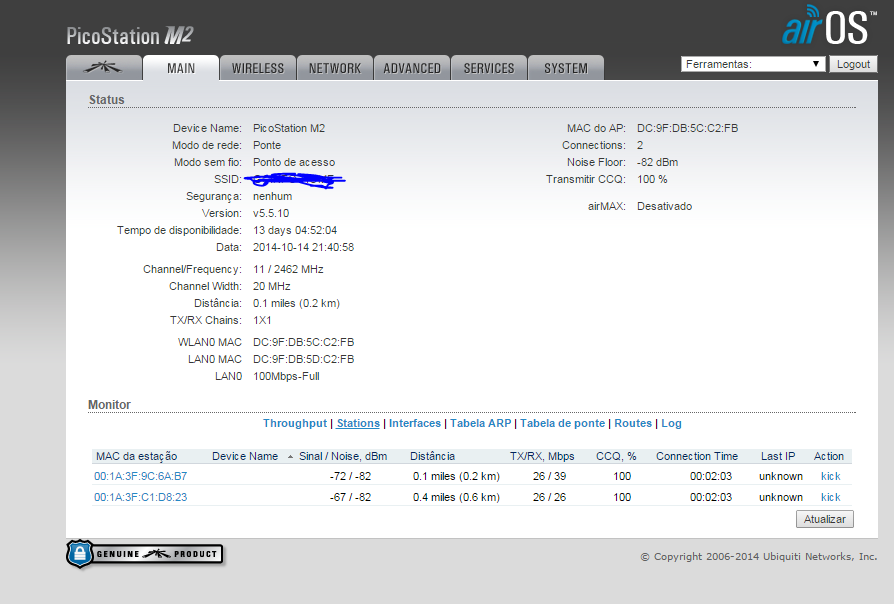Click the Genuine Product badge
894x604 pixels.
point(145,554)
